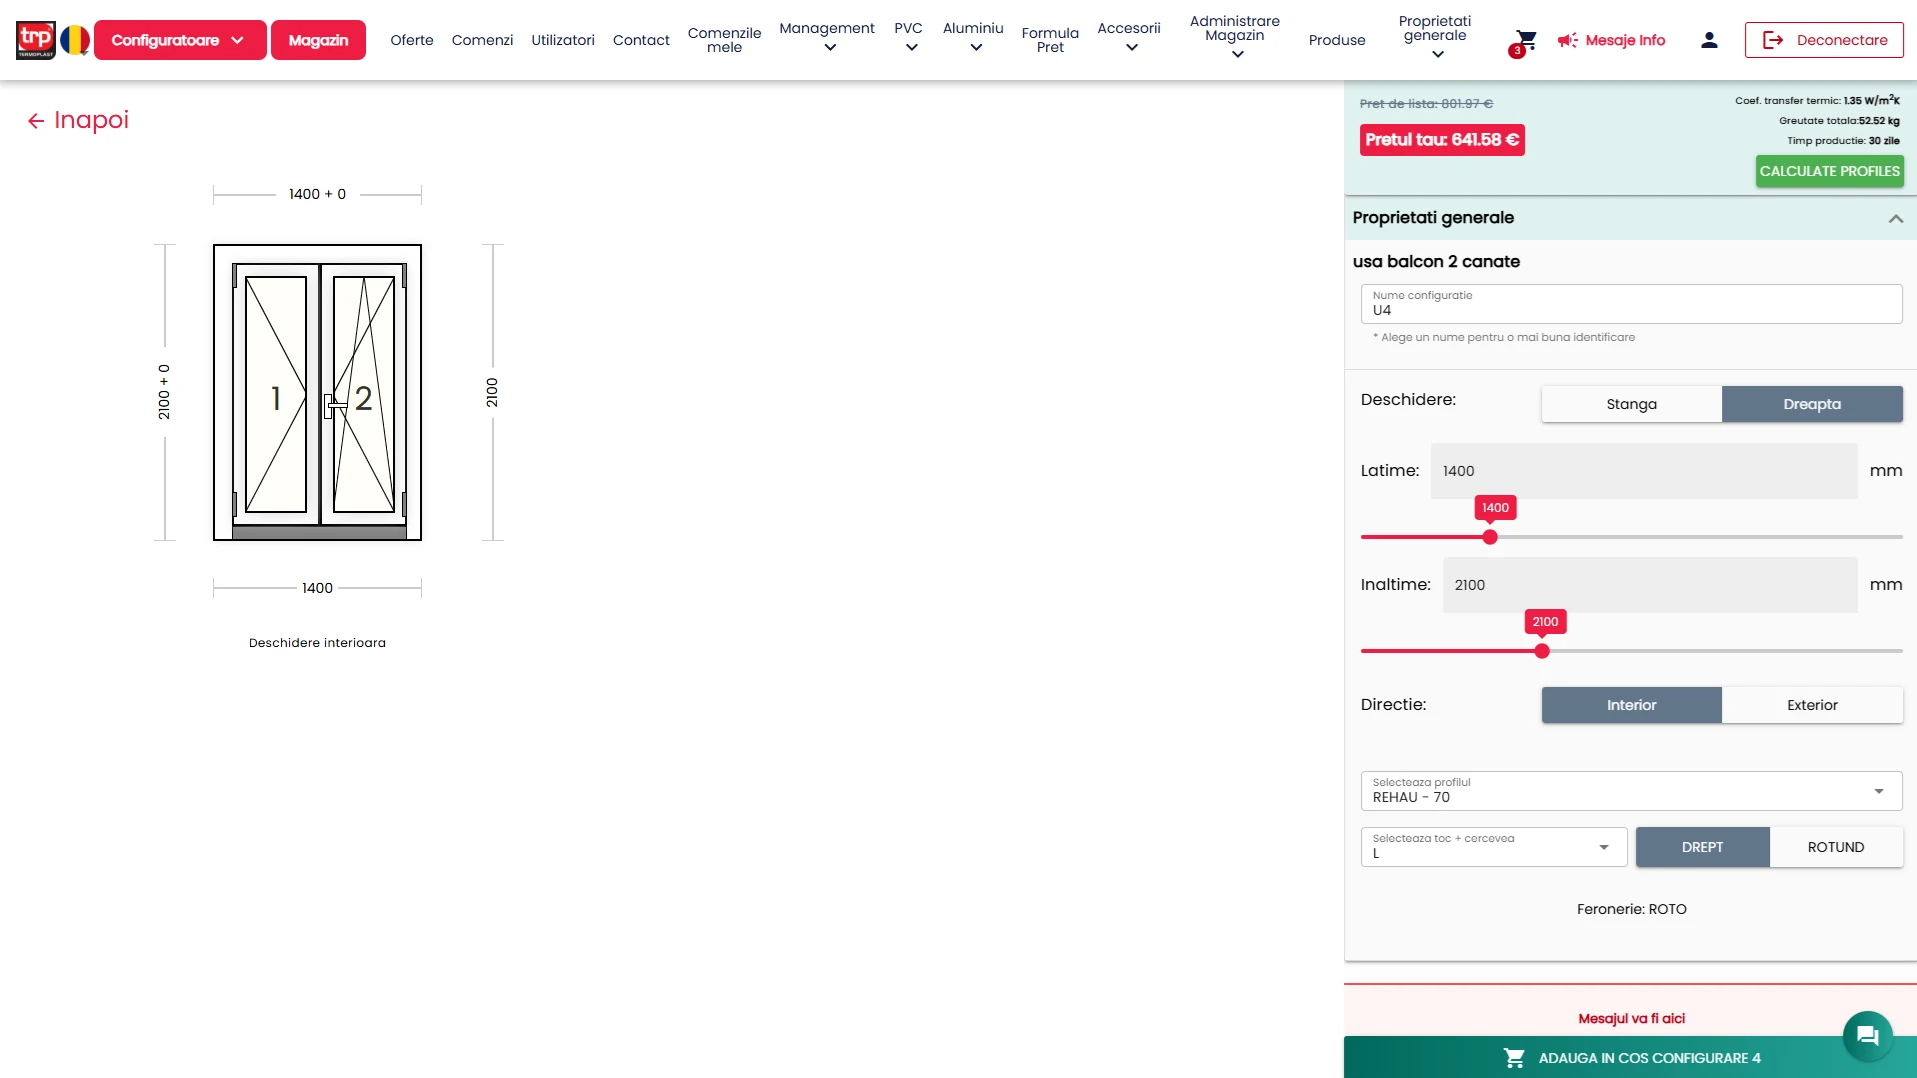Image resolution: width=1917 pixels, height=1078 pixels.
Task: Click the Inaltime slider handle
Action: click(1542, 651)
